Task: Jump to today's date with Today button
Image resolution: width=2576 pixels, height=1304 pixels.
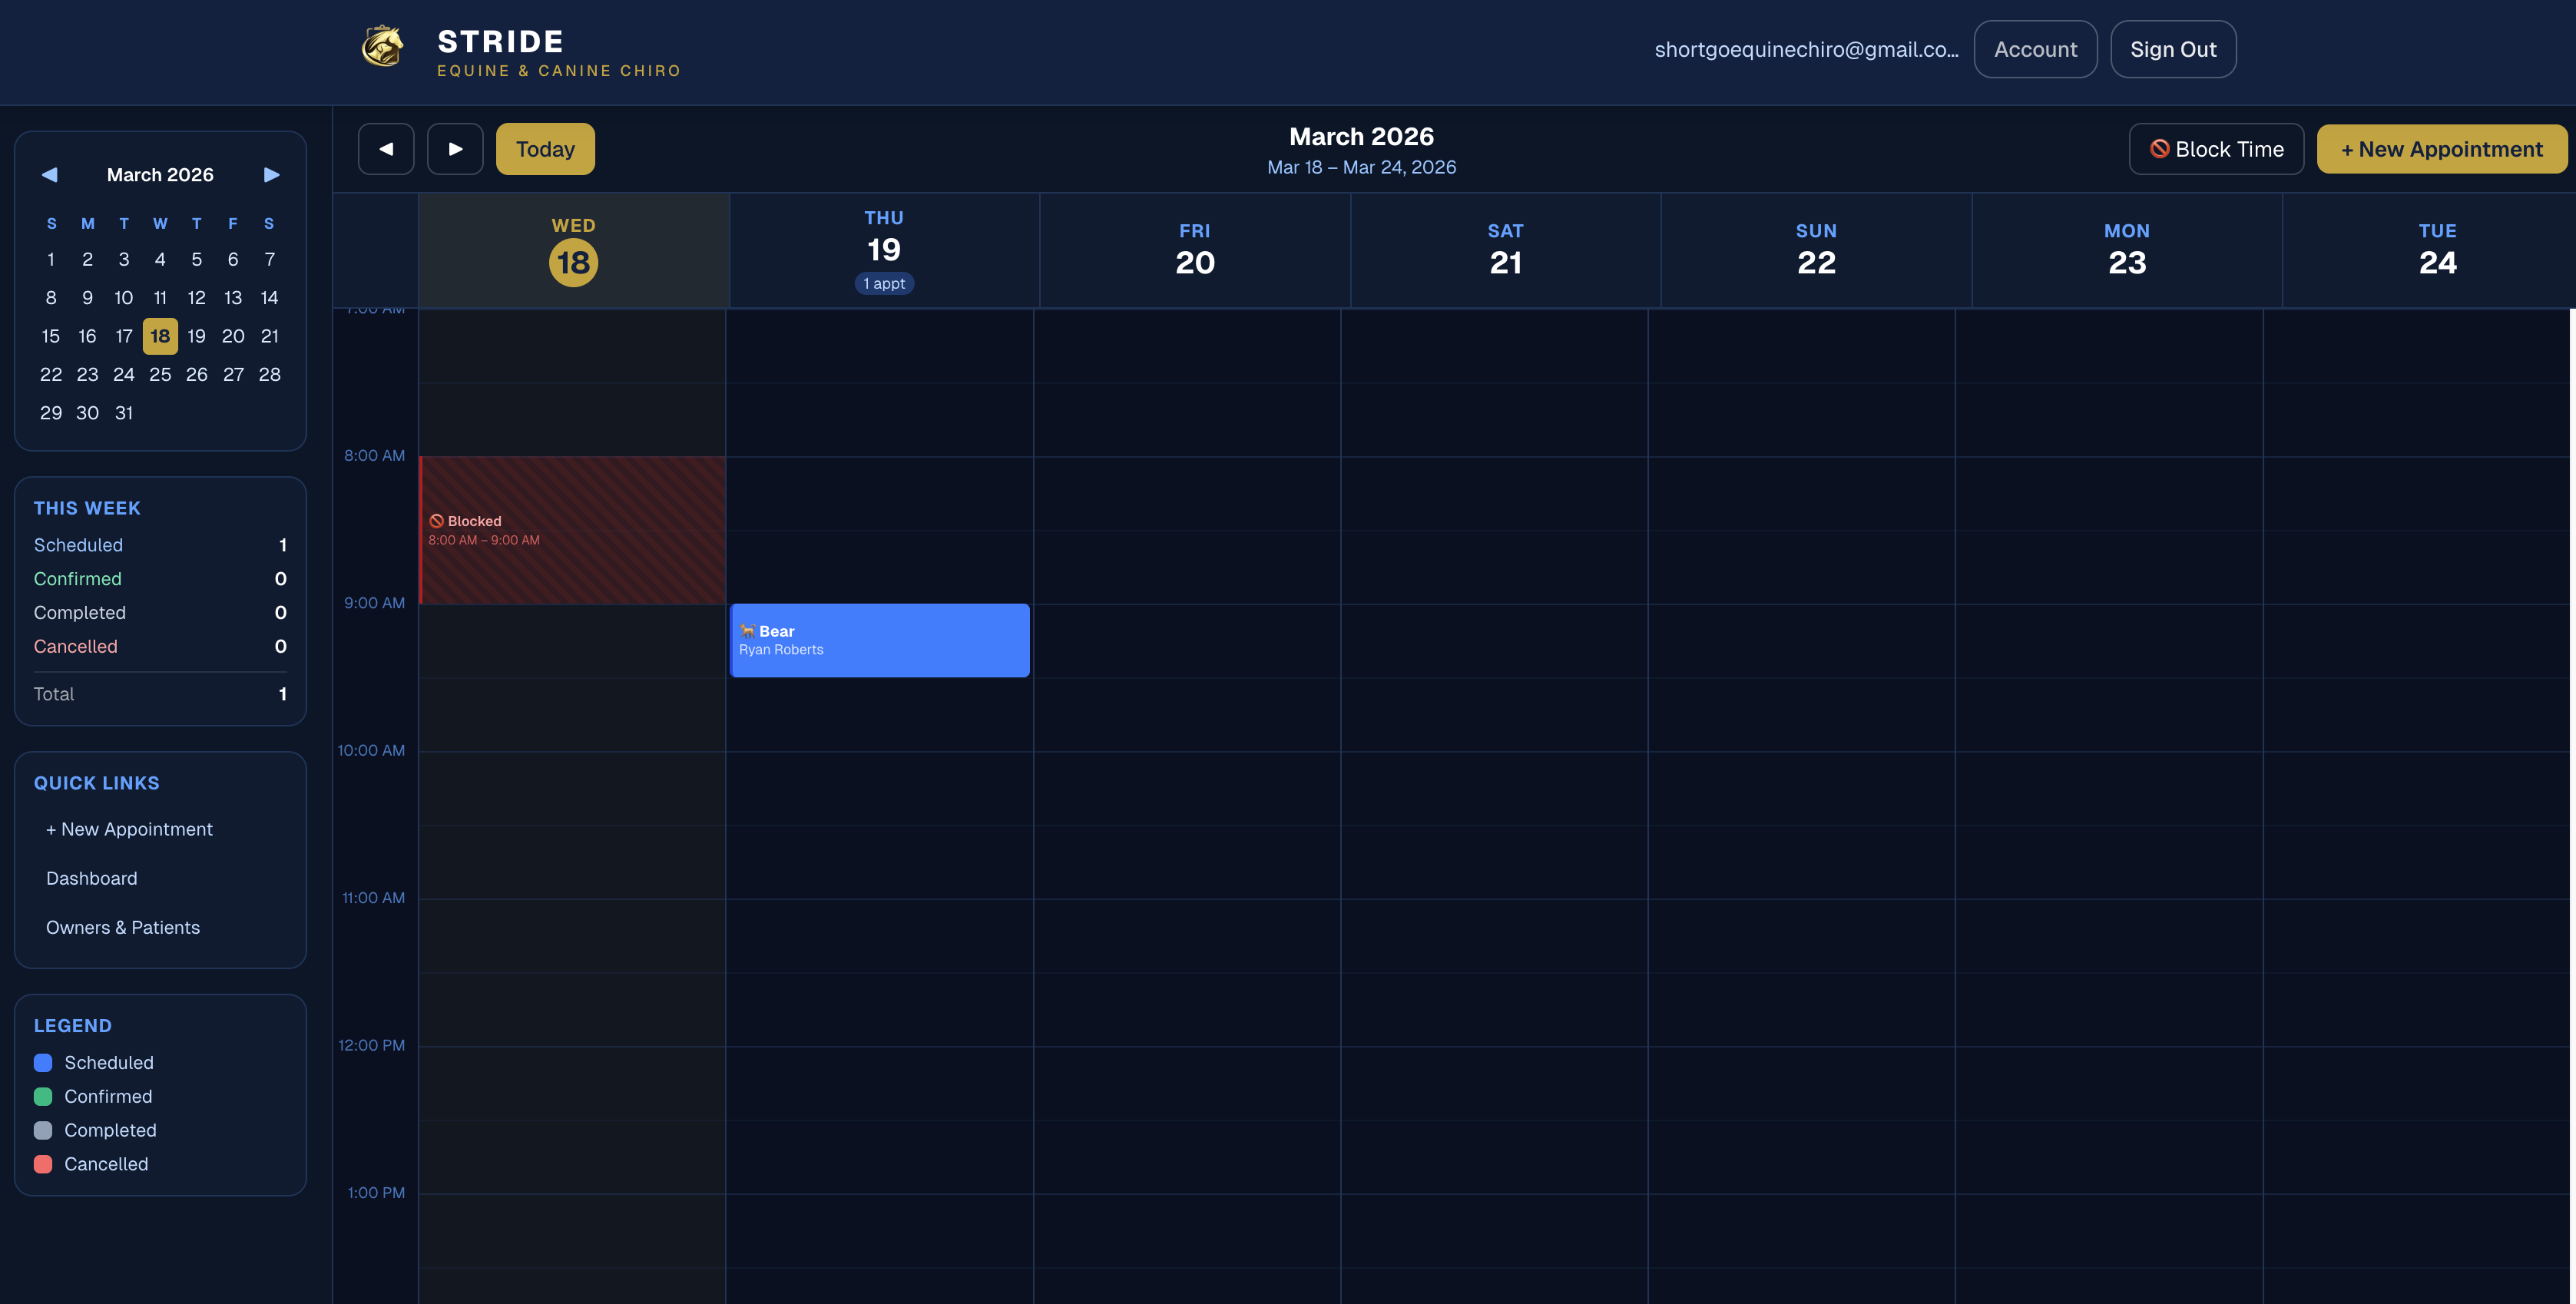Action: pos(545,148)
